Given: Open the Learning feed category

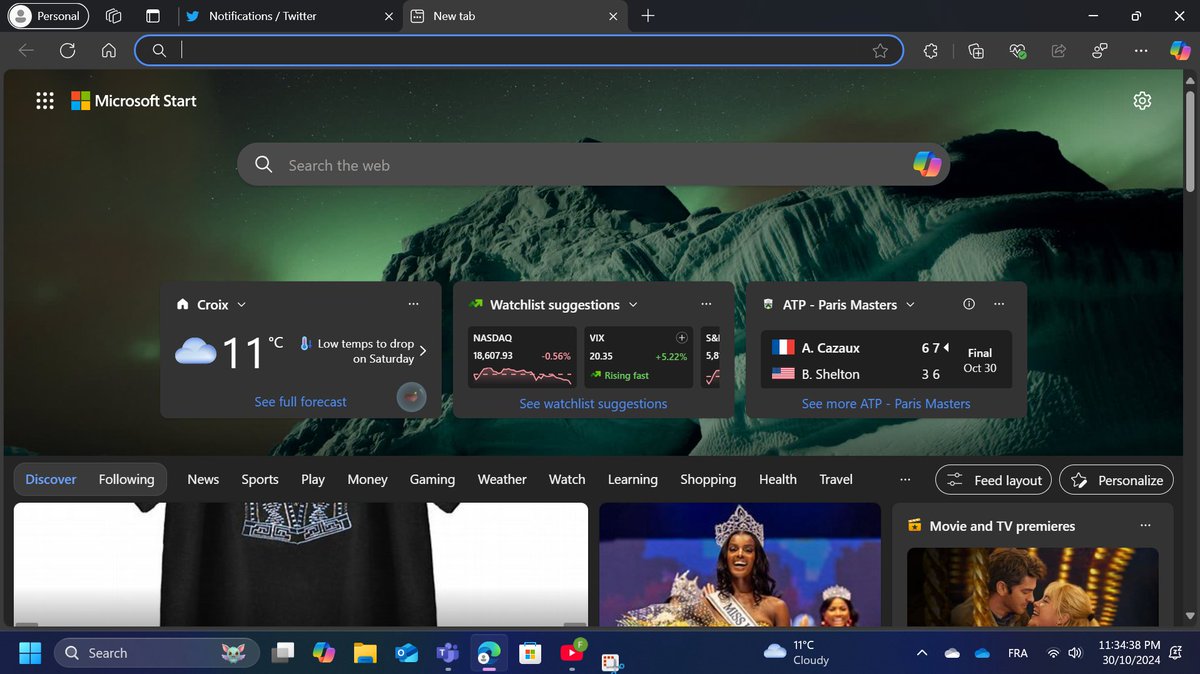Looking at the screenshot, I should (x=633, y=480).
